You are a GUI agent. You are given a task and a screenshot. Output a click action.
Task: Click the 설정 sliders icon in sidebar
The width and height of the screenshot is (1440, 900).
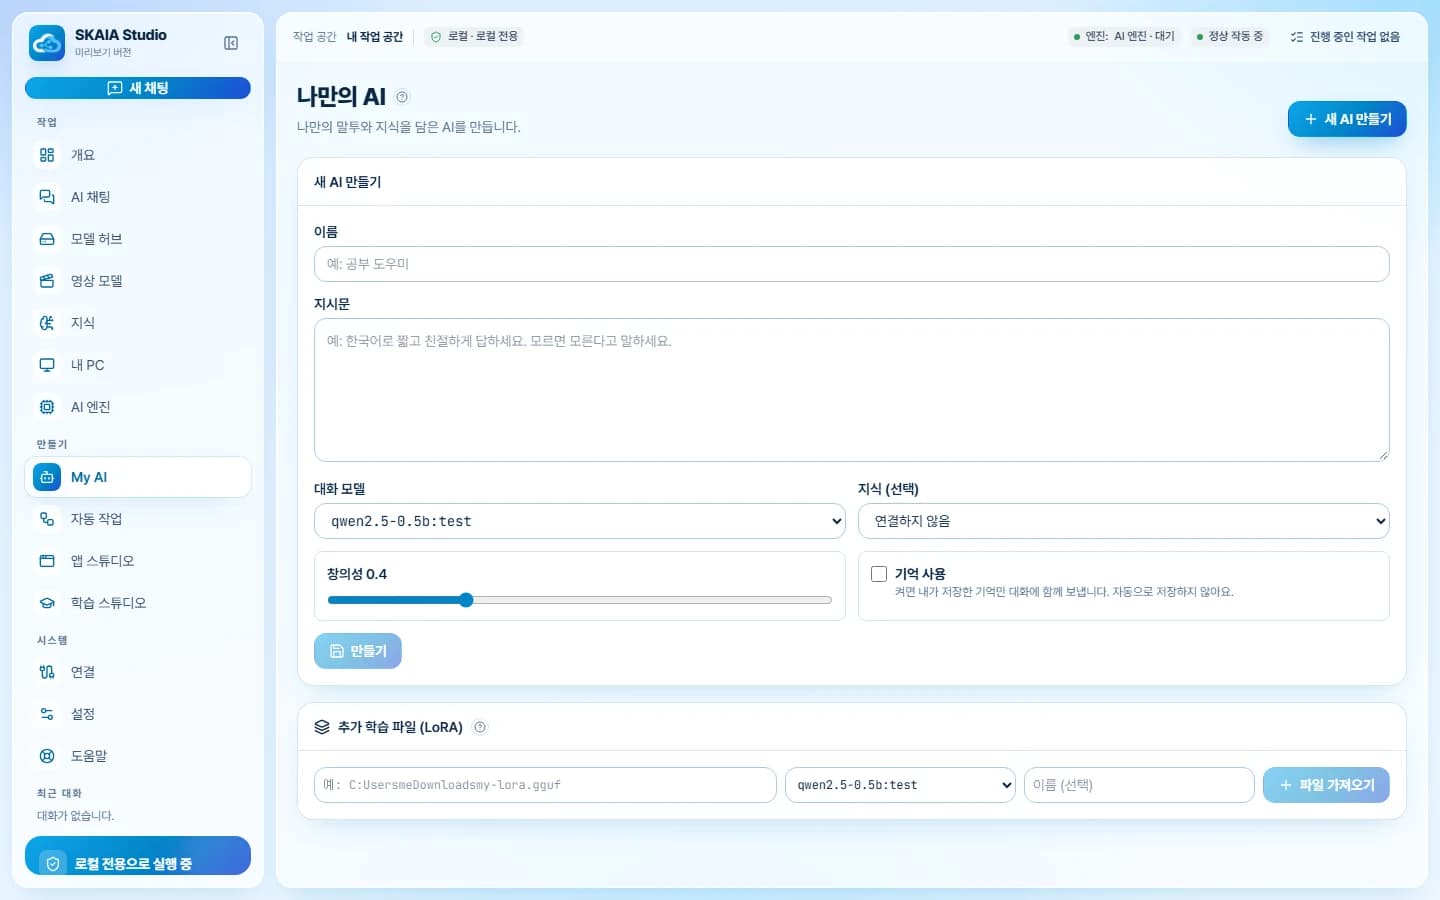pos(47,714)
